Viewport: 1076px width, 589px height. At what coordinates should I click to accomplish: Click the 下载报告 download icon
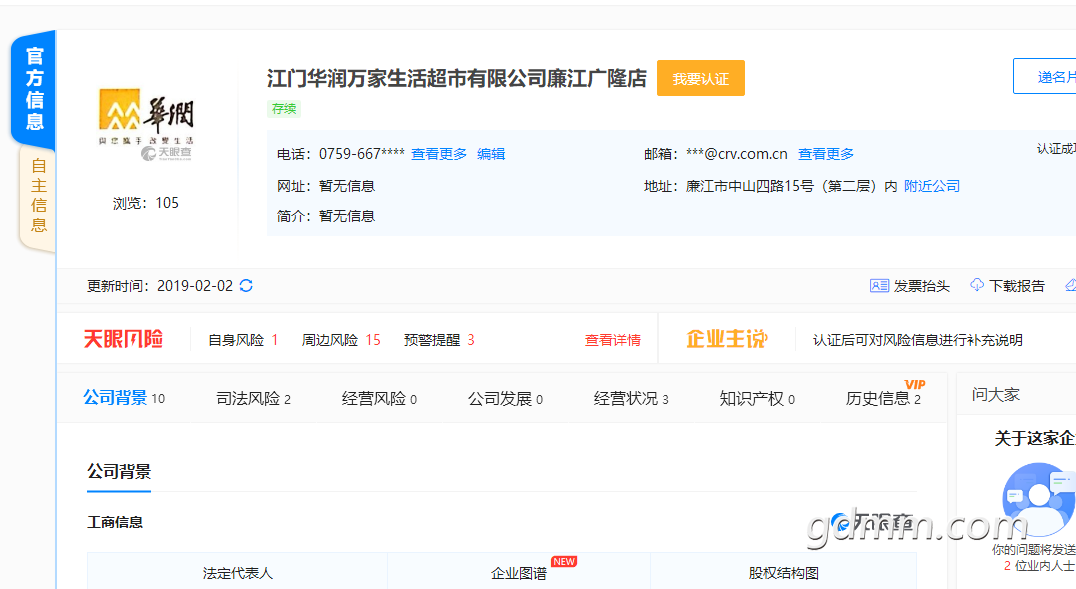click(x=977, y=286)
